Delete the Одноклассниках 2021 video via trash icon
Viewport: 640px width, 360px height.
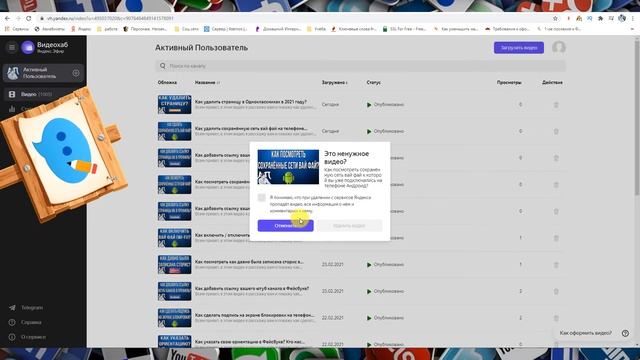(556, 105)
